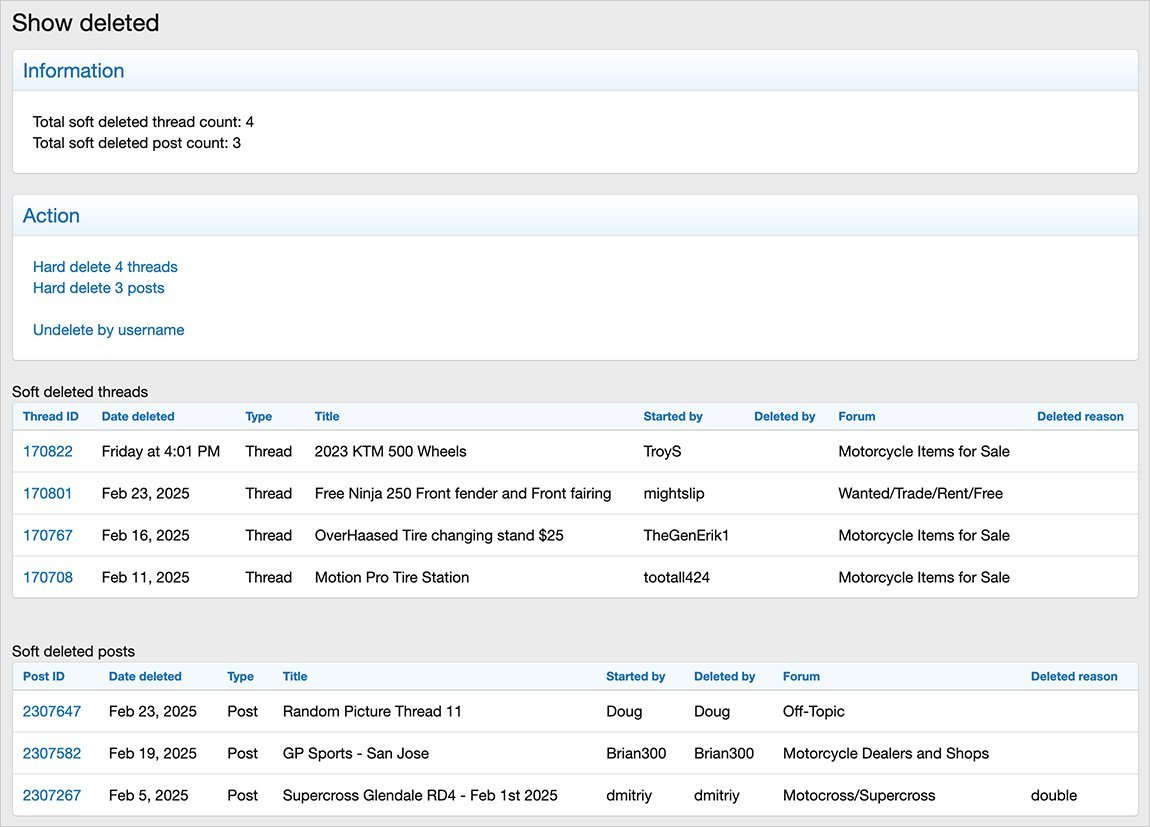Click the "Thread ID" column header

[51, 416]
